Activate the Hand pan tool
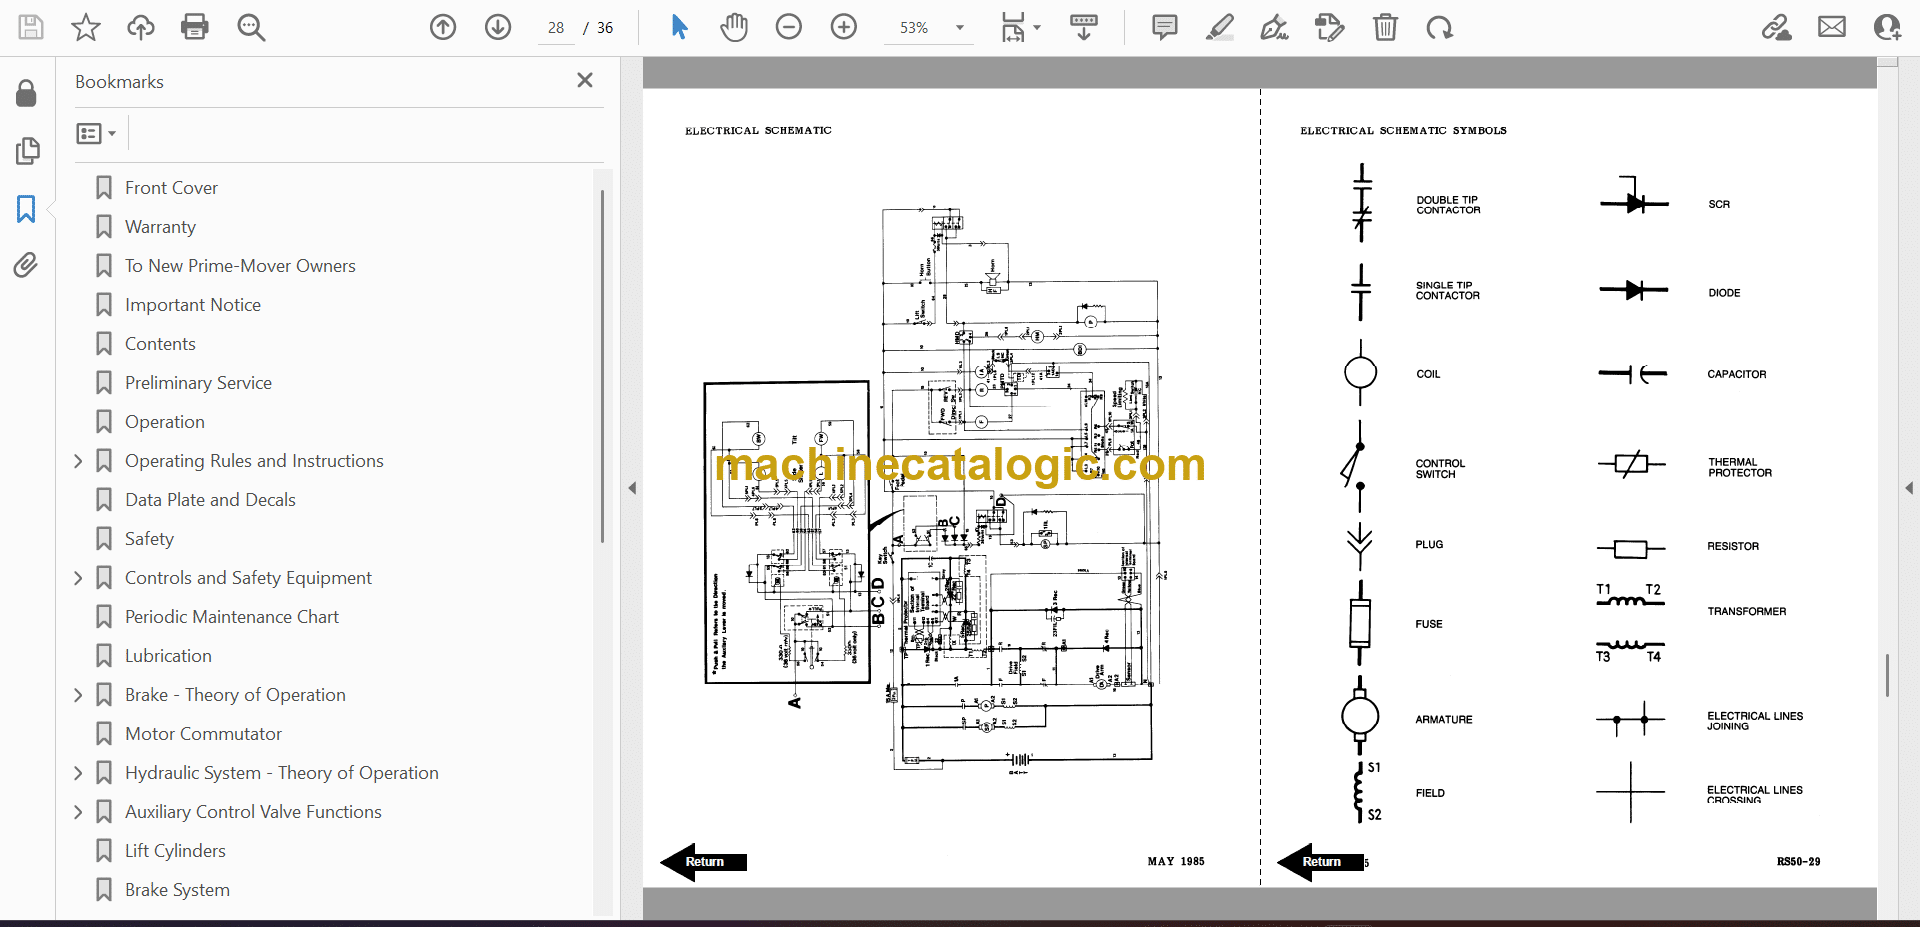 coord(734,27)
